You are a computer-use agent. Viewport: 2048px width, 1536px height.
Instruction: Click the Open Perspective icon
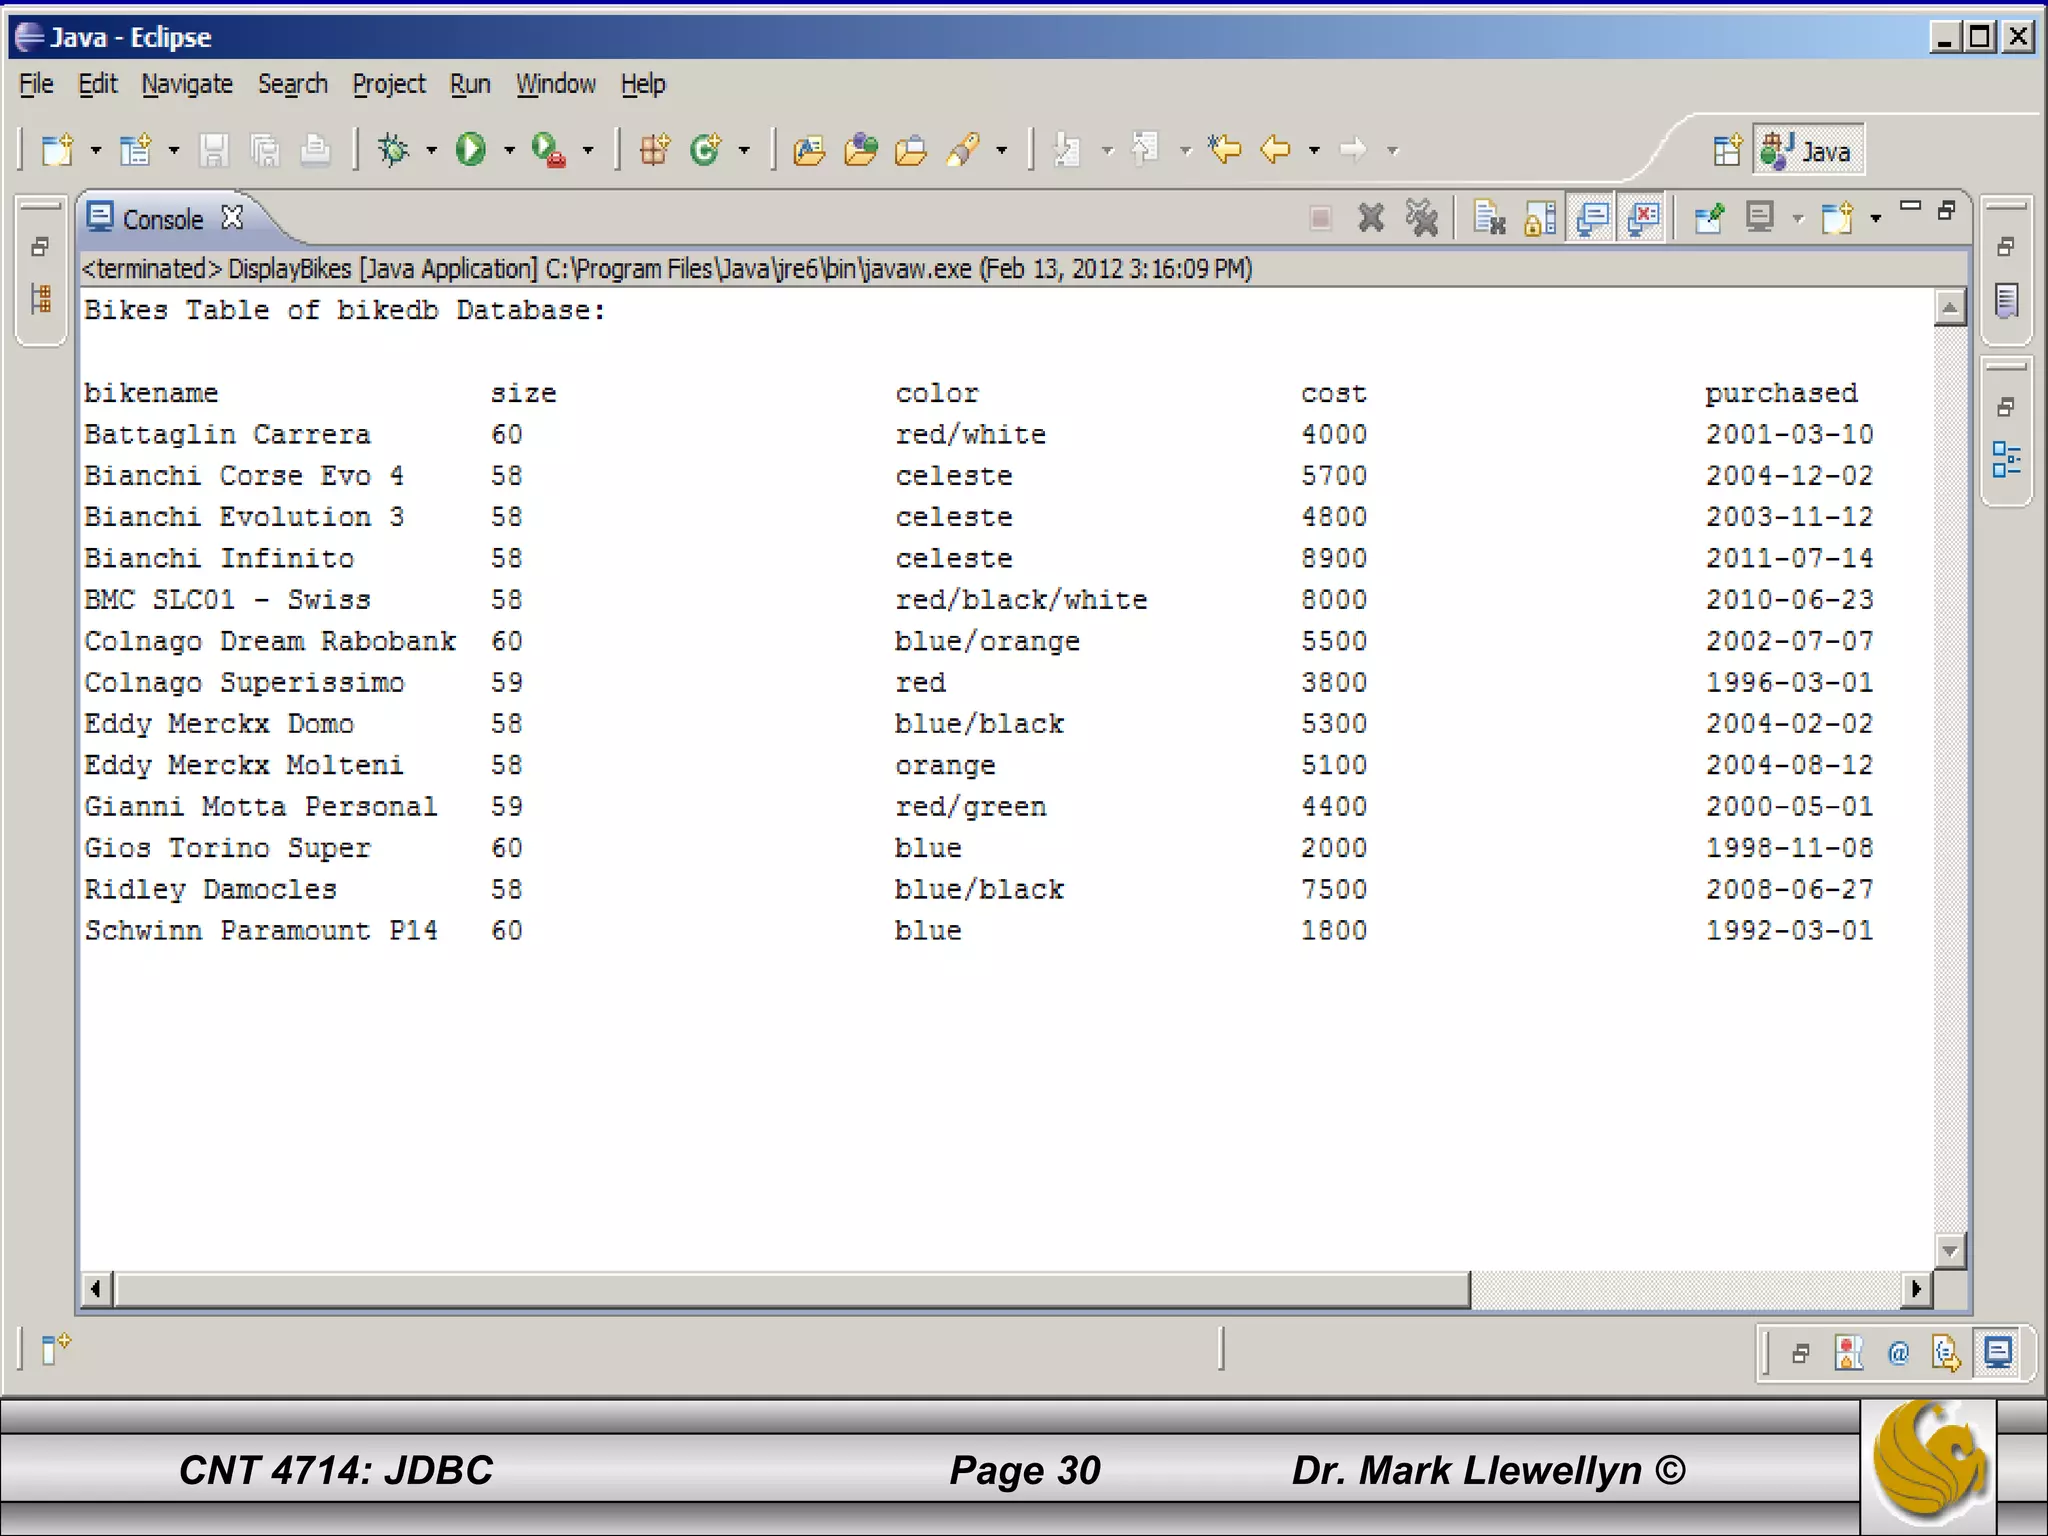[x=1727, y=151]
